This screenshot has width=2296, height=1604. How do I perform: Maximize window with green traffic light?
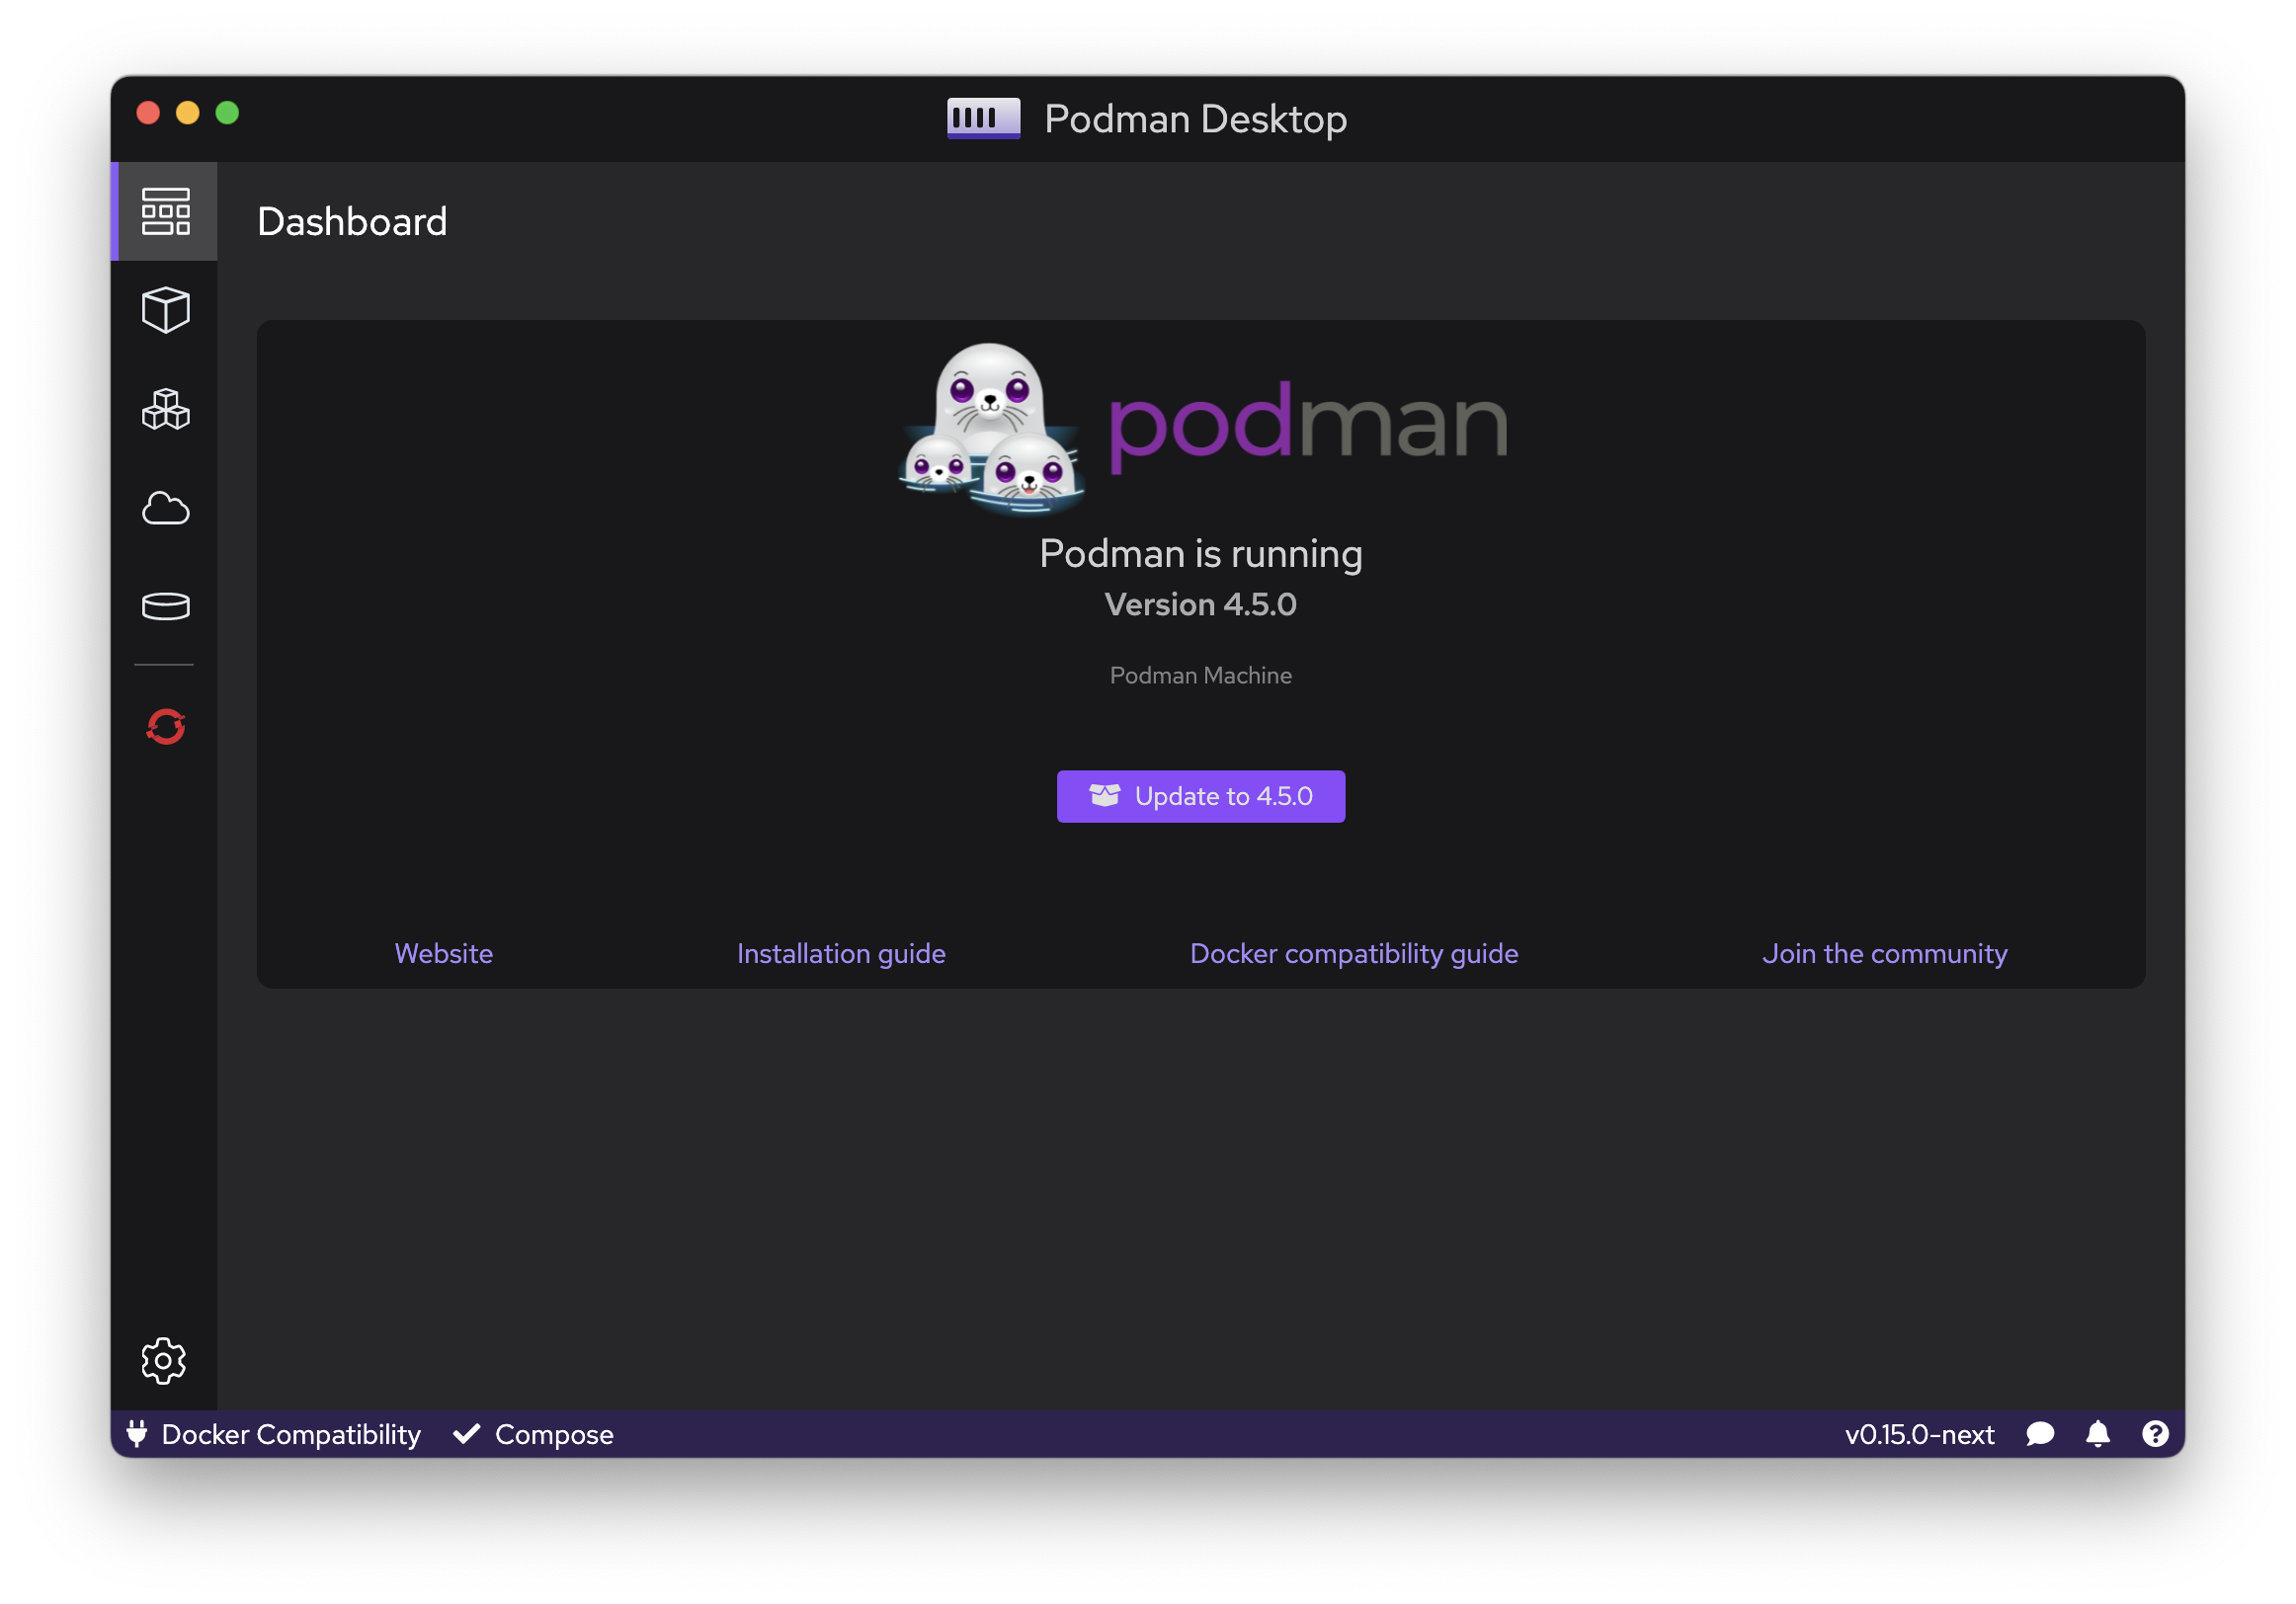pos(227,112)
